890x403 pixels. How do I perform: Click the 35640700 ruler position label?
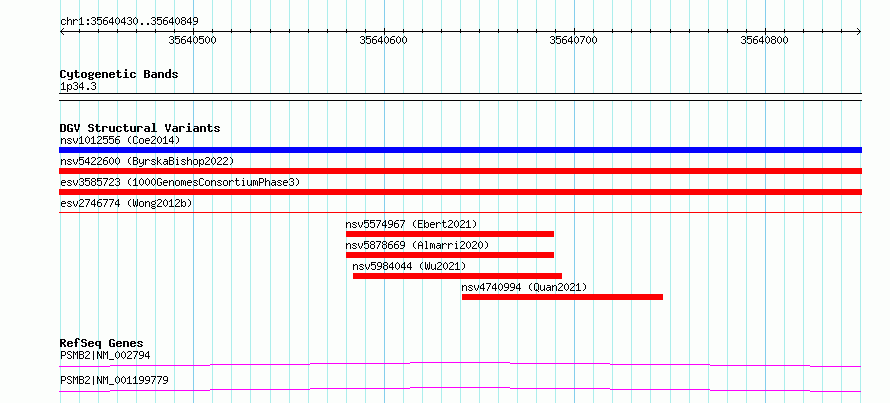point(574,40)
